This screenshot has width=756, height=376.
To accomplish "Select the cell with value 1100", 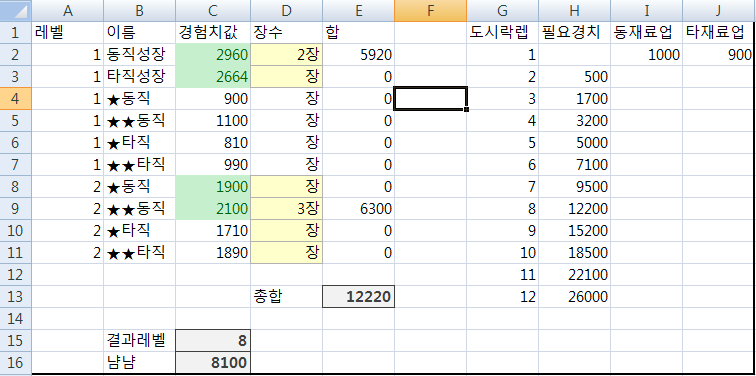I will tap(213, 121).
